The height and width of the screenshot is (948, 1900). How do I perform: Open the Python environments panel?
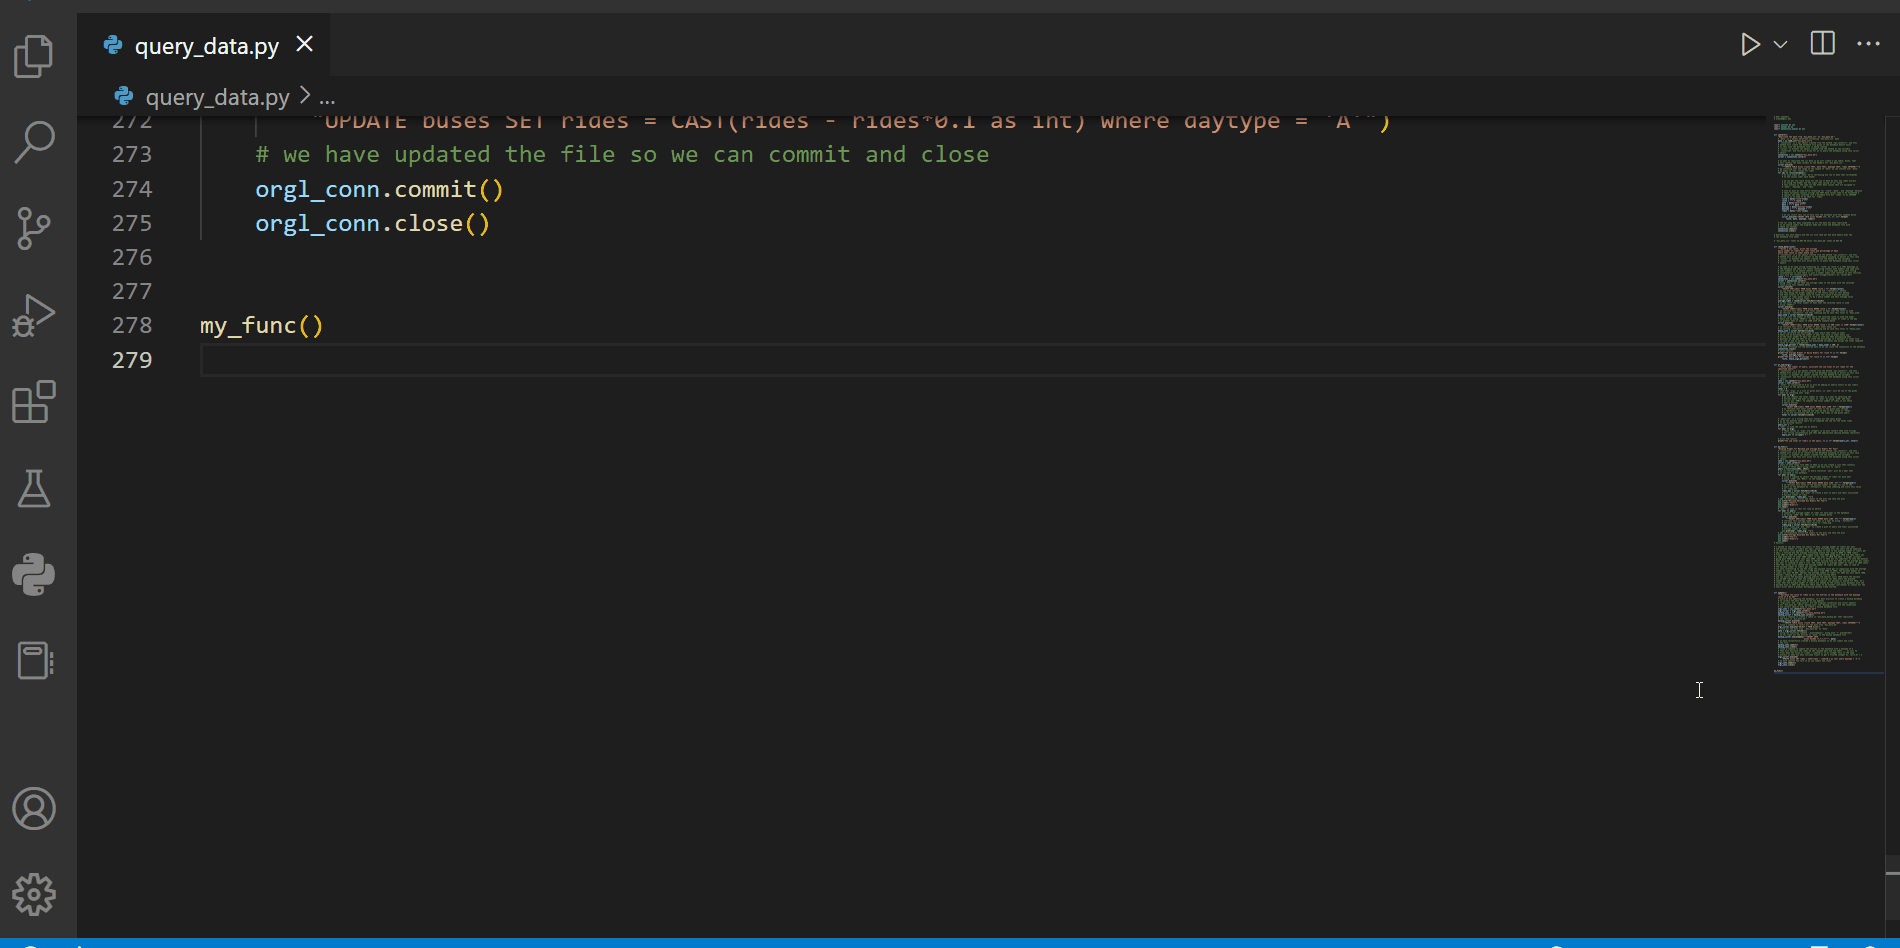coord(35,575)
